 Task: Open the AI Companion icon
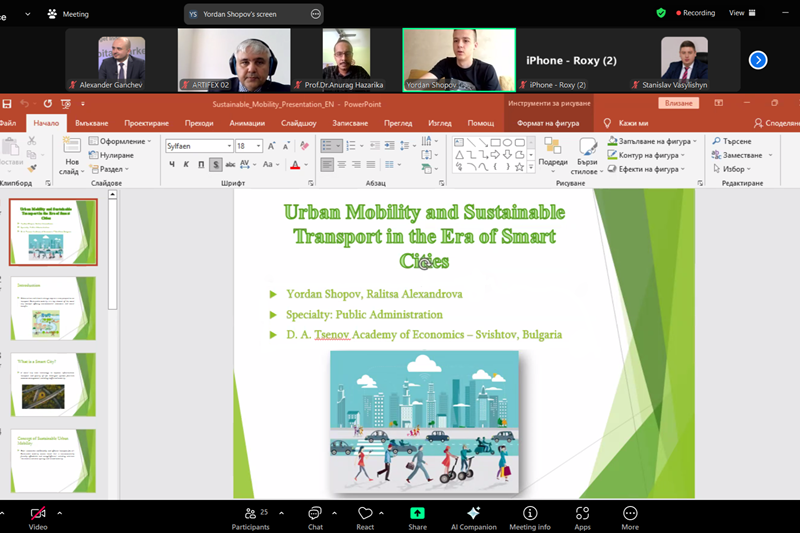pos(473,513)
